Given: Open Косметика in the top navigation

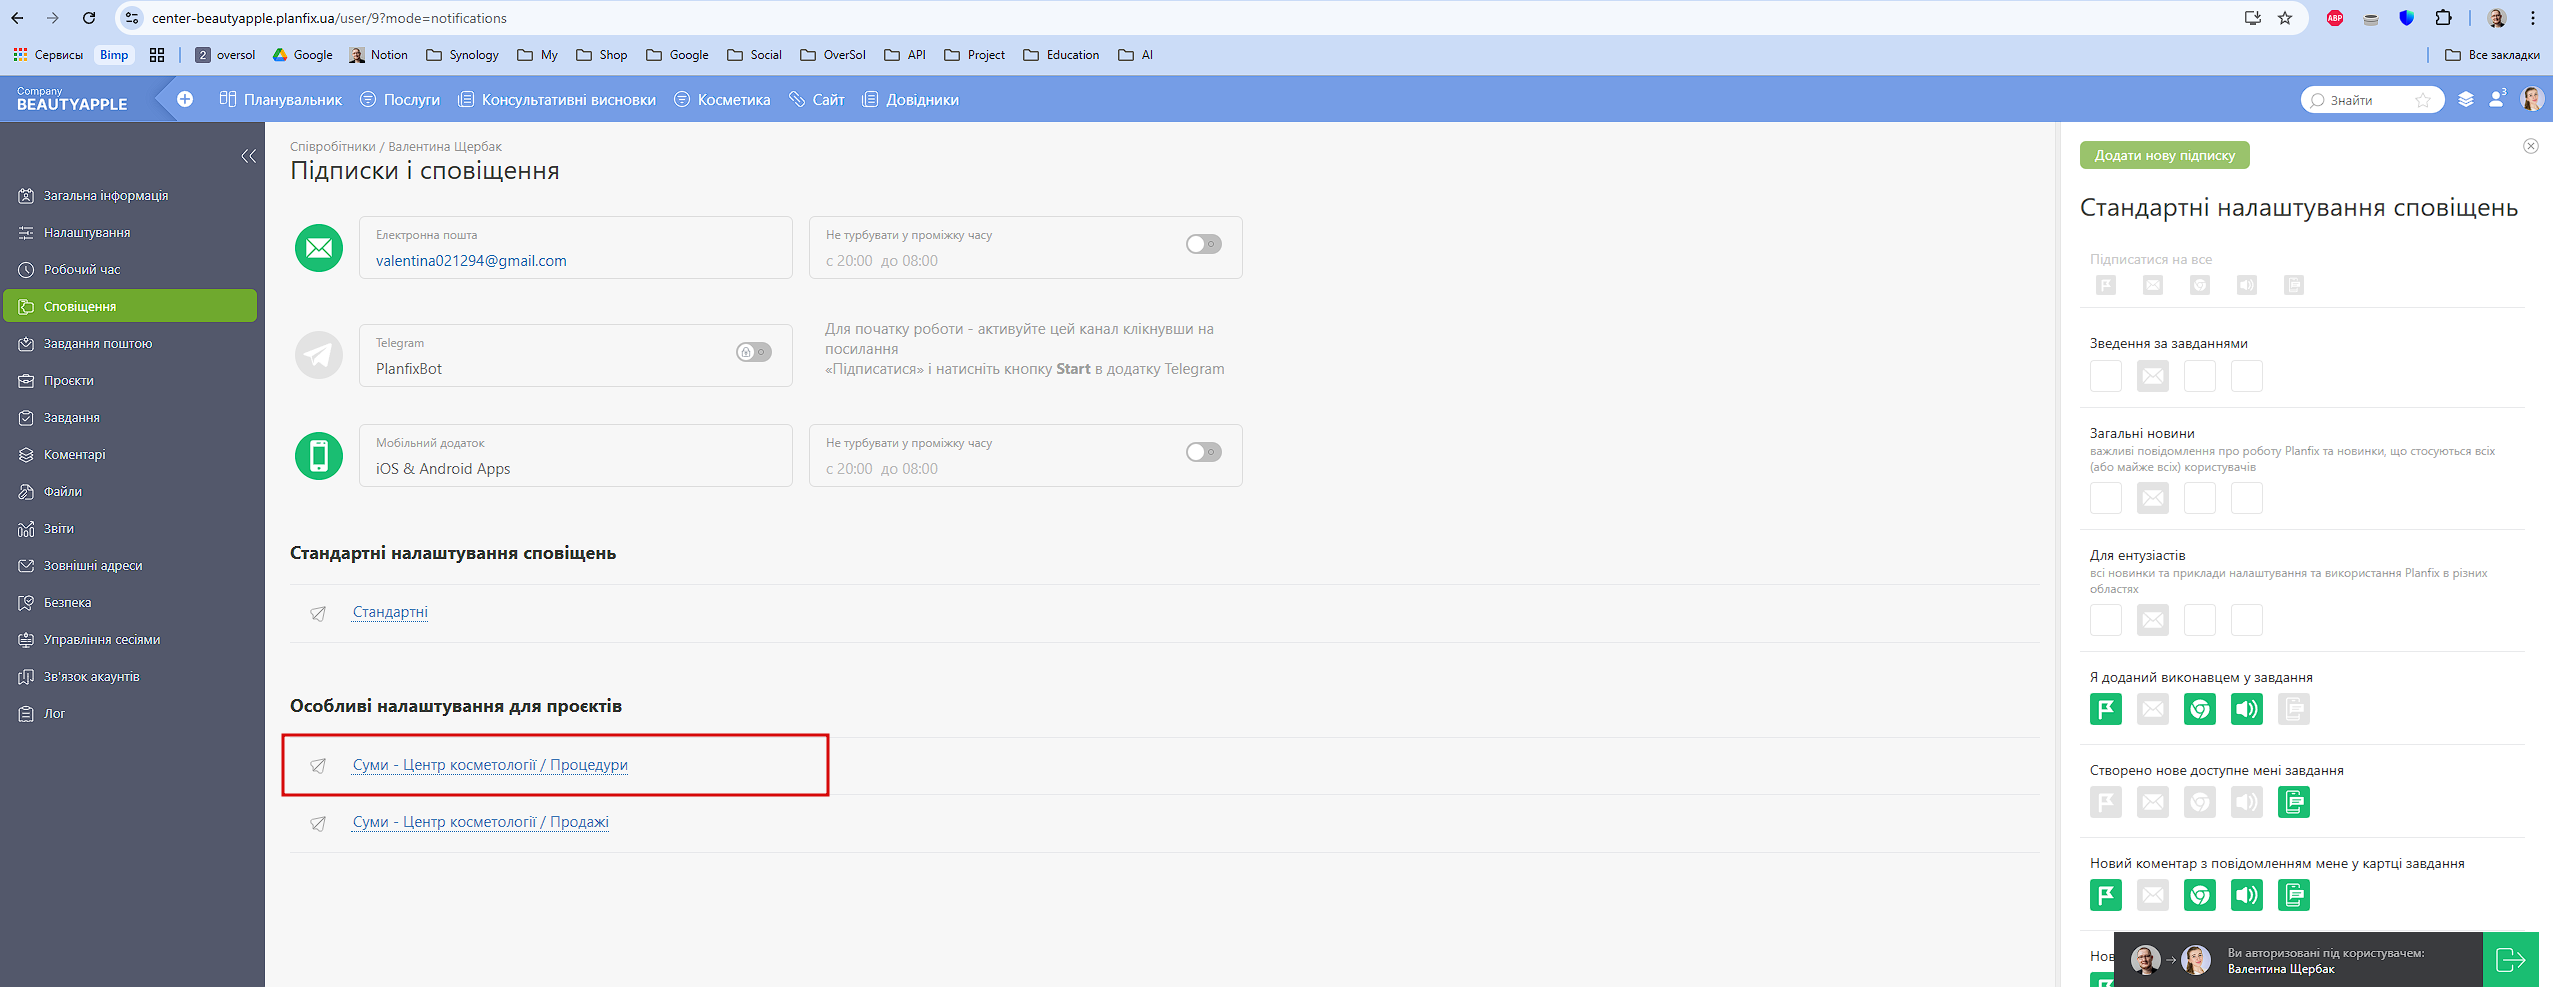Looking at the screenshot, I should [722, 99].
